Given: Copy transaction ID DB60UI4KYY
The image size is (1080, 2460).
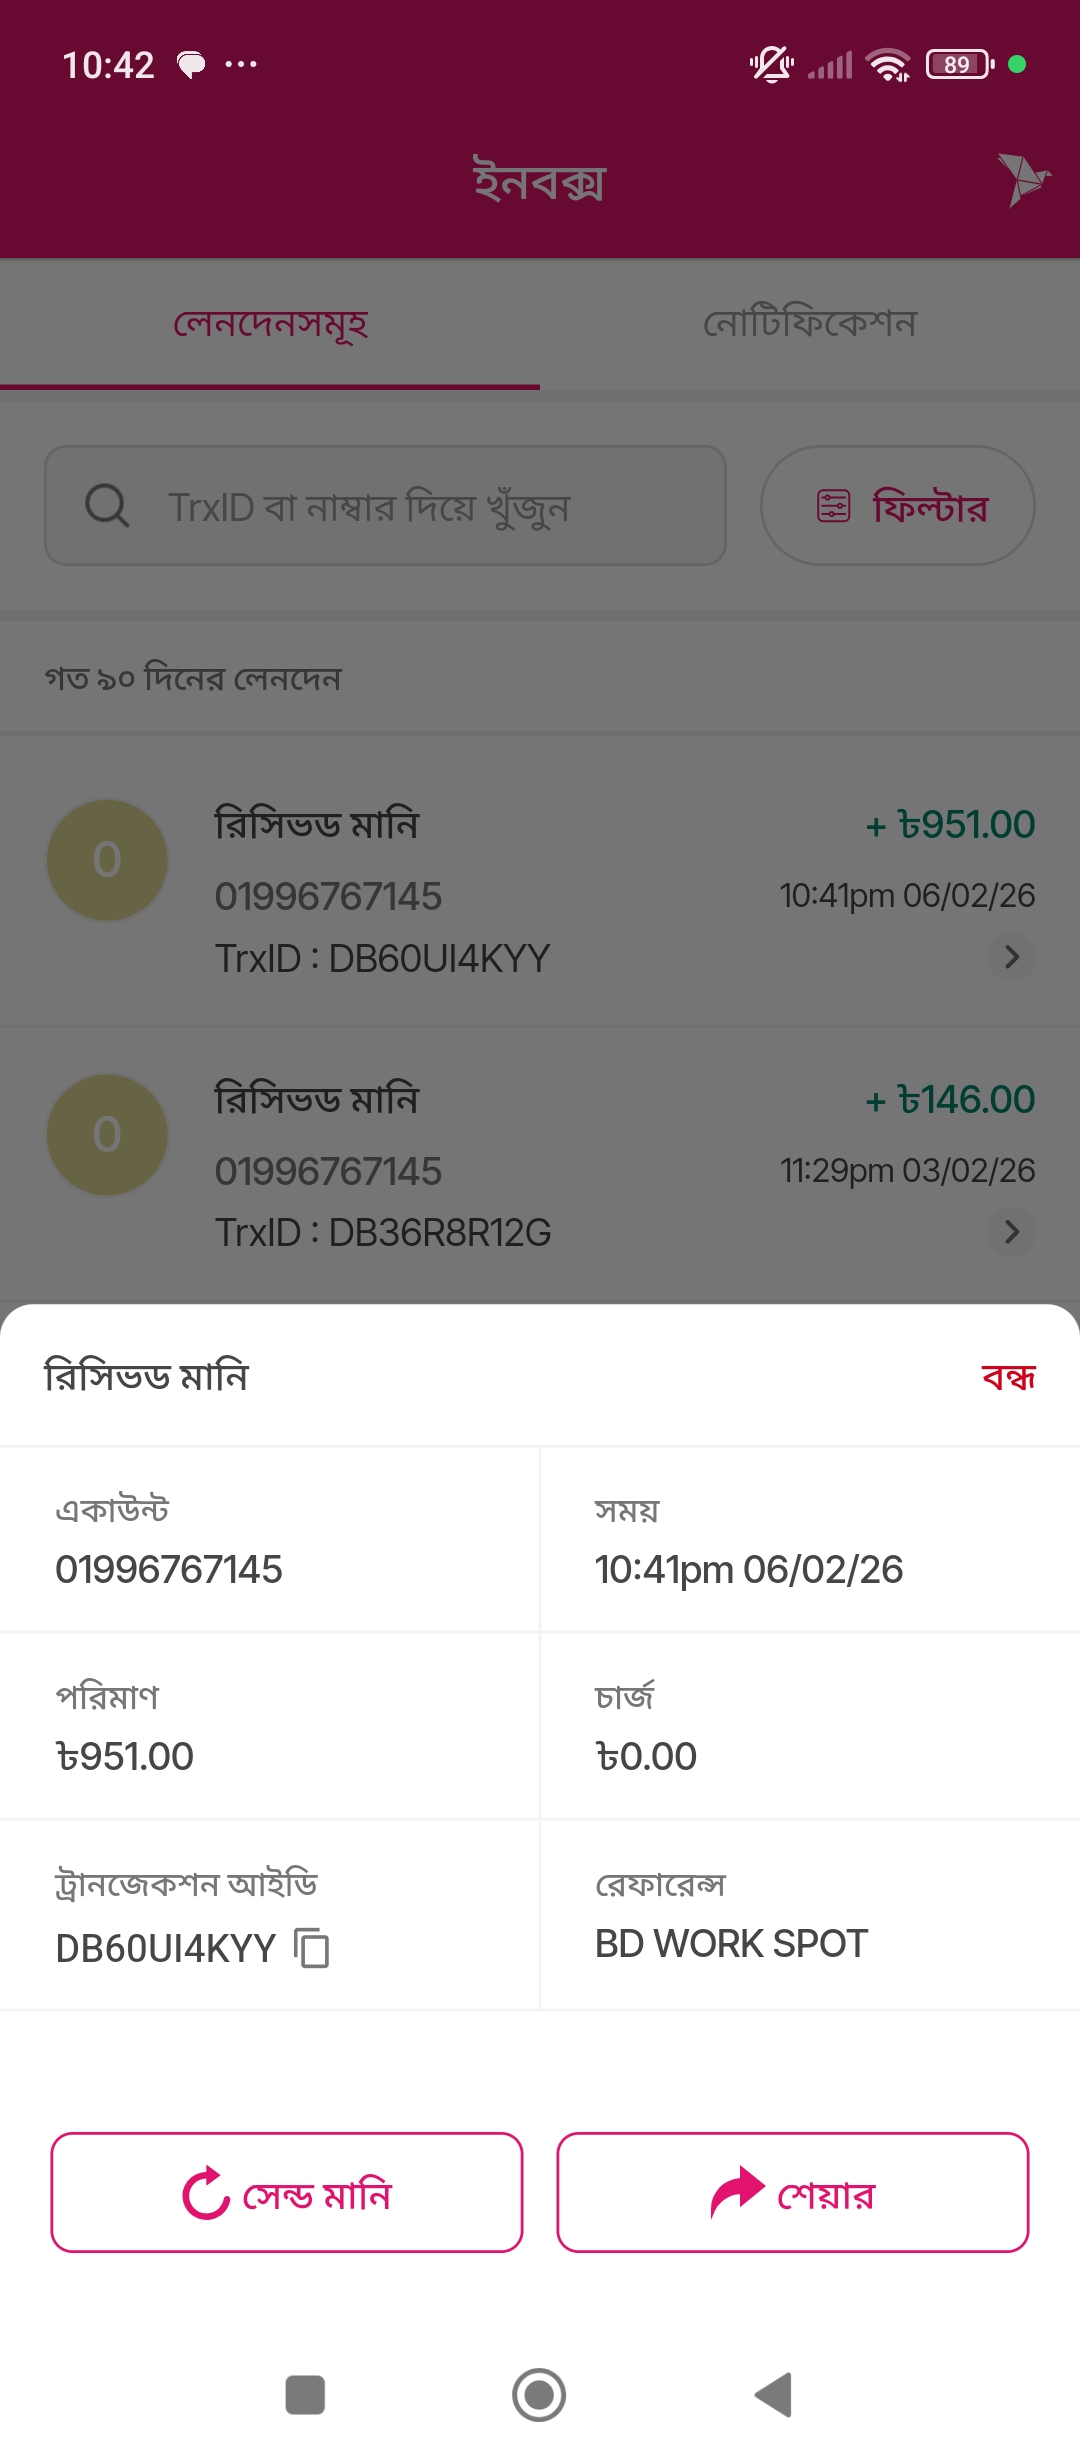Looking at the screenshot, I should pyautogui.click(x=312, y=1948).
